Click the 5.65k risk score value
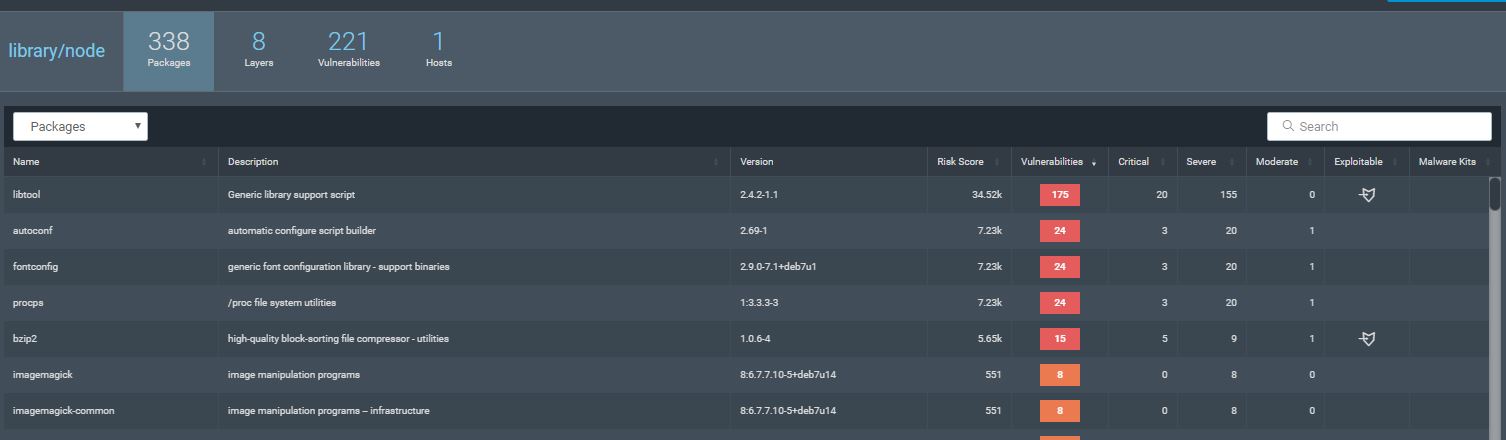This screenshot has height=440, width=1506. (989, 339)
